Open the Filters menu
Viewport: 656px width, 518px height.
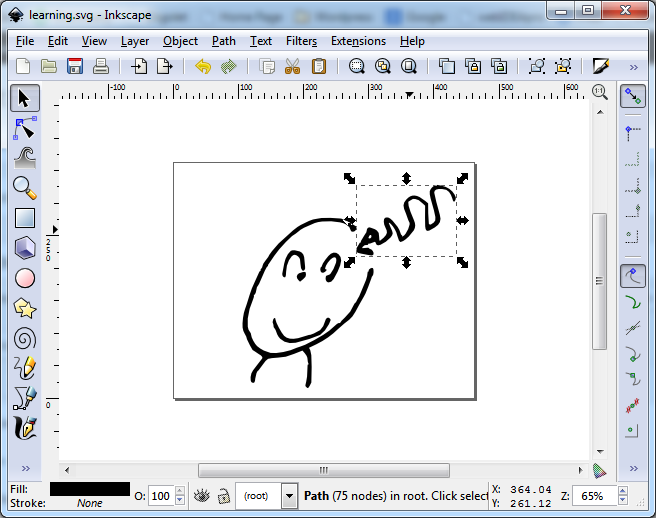(301, 41)
